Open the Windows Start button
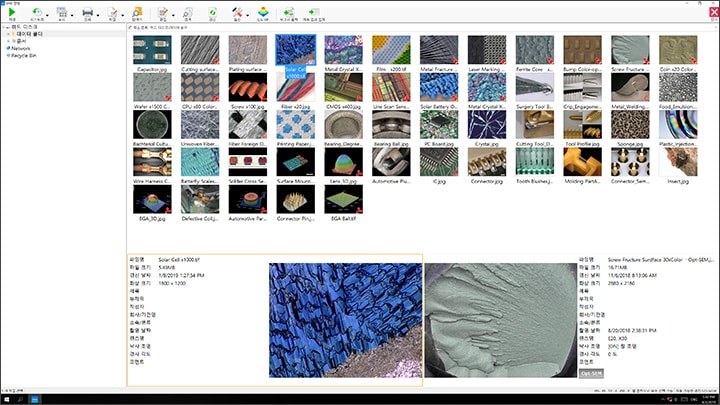 pos(6,398)
